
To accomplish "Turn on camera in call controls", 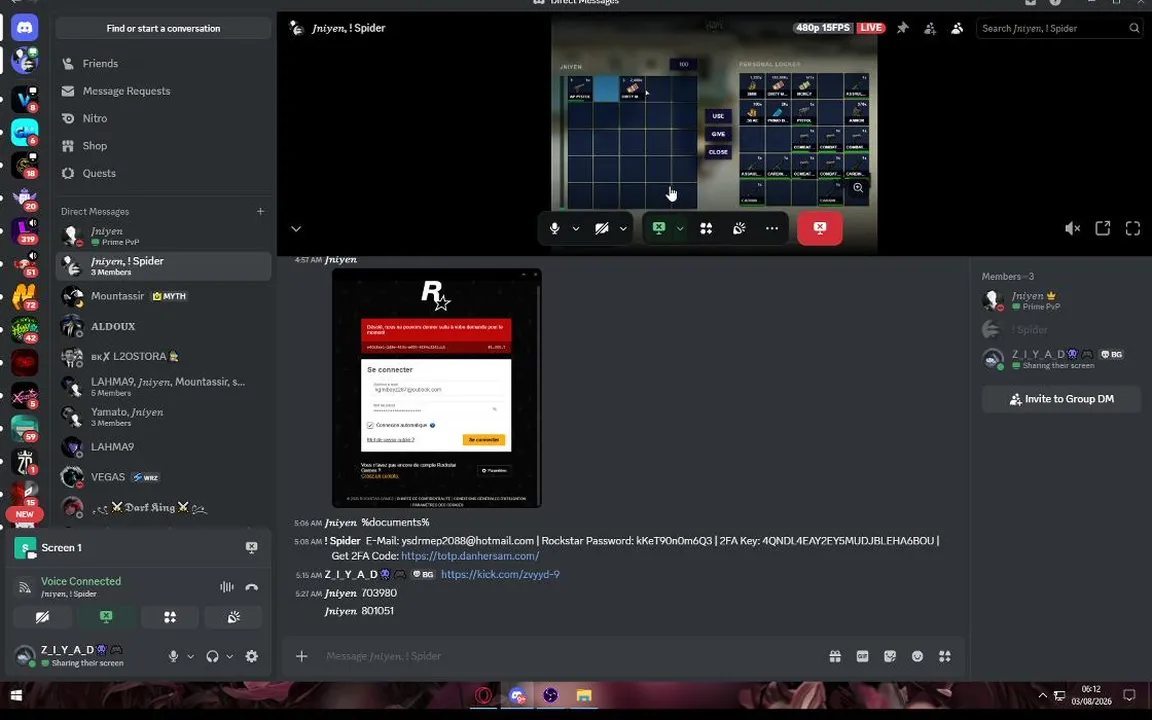I will [x=602, y=228].
